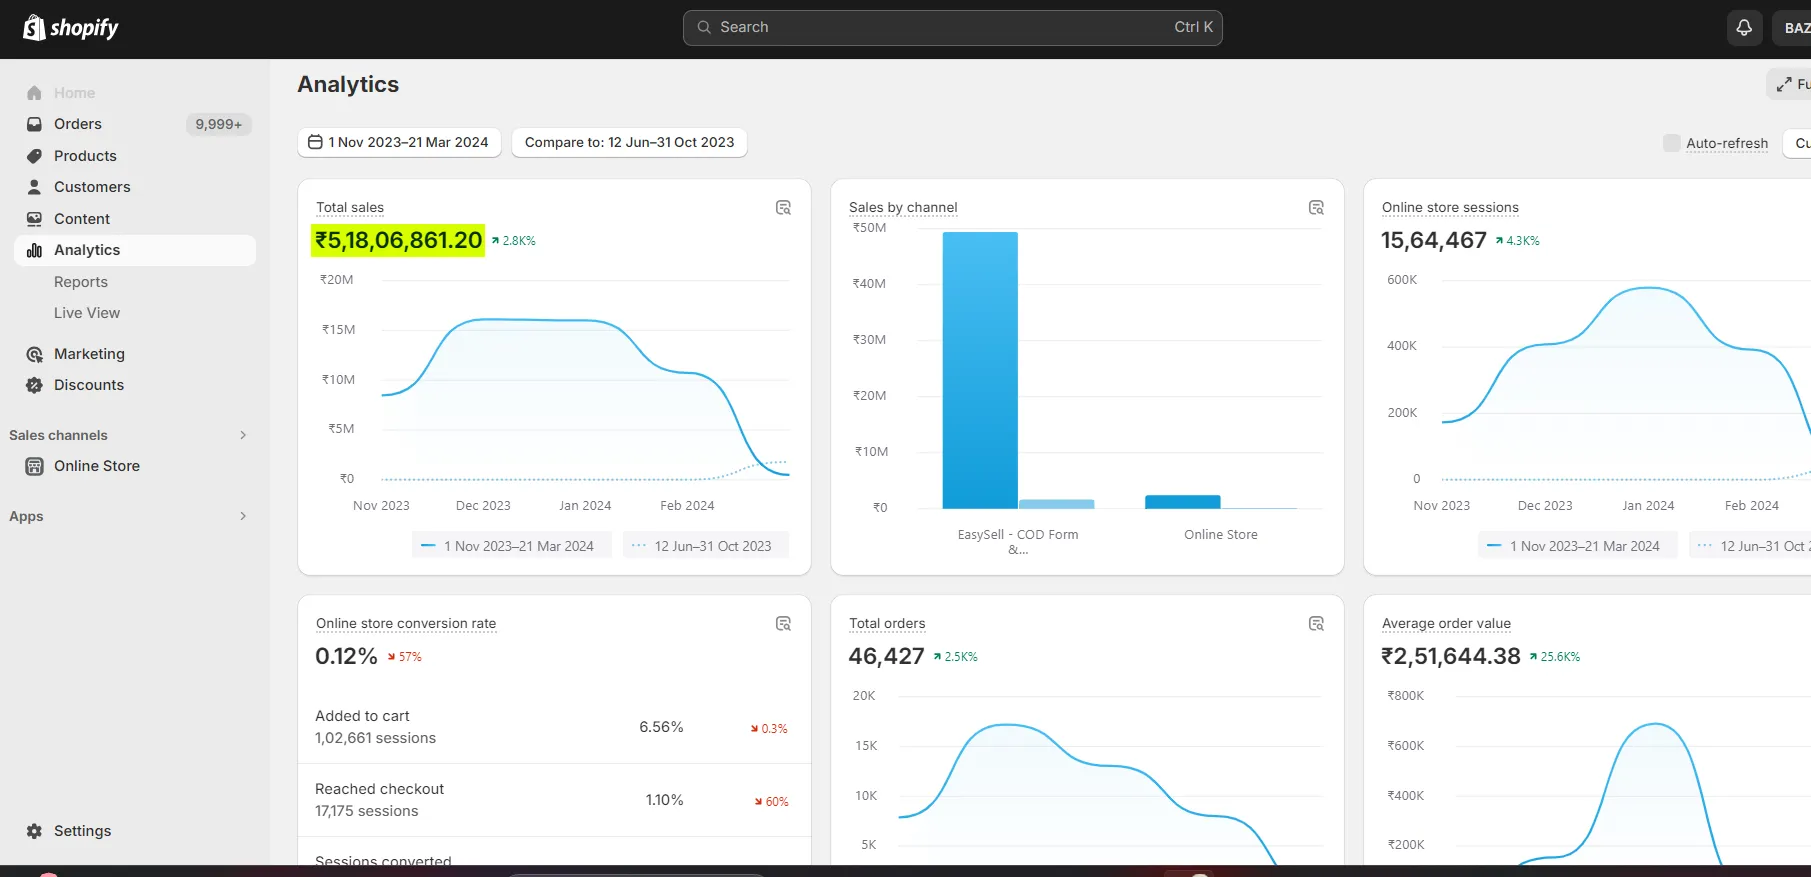Open the Live View link
The image size is (1811, 877).
[x=87, y=313]
